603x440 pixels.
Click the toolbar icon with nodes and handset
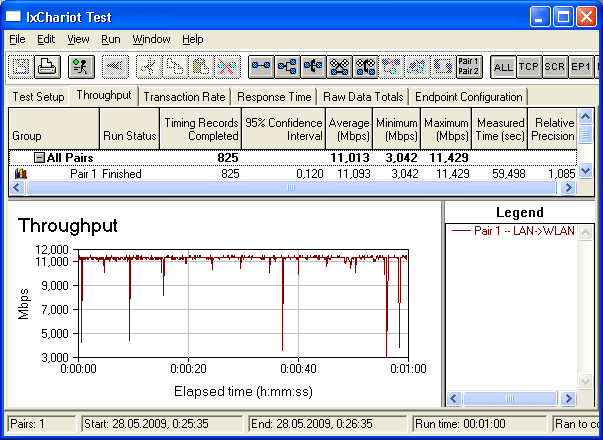tap(366, 67)
